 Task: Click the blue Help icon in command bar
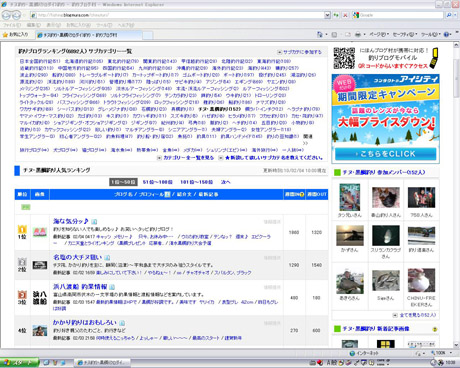[447, 34]
